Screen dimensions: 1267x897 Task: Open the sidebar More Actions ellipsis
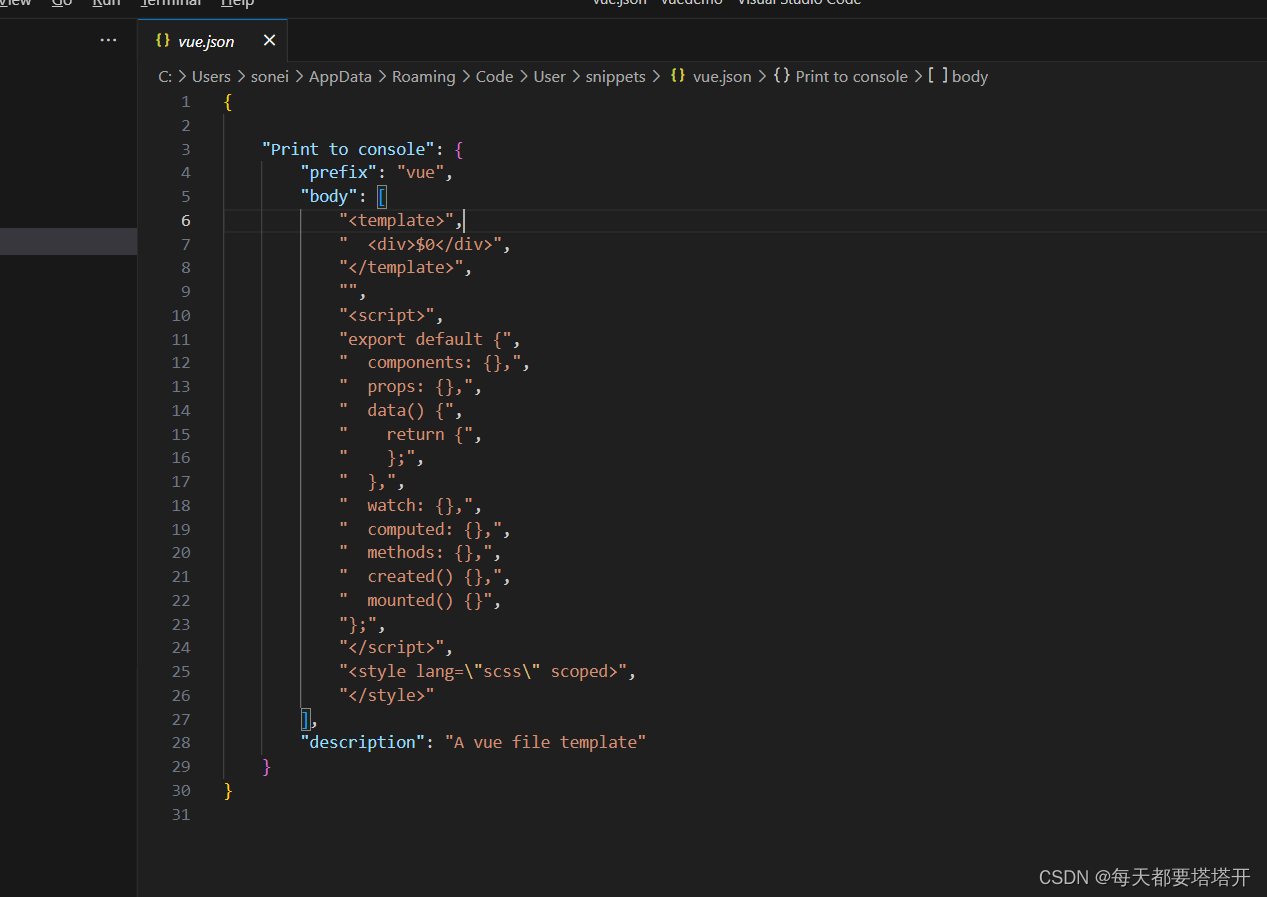coord(108,40)
